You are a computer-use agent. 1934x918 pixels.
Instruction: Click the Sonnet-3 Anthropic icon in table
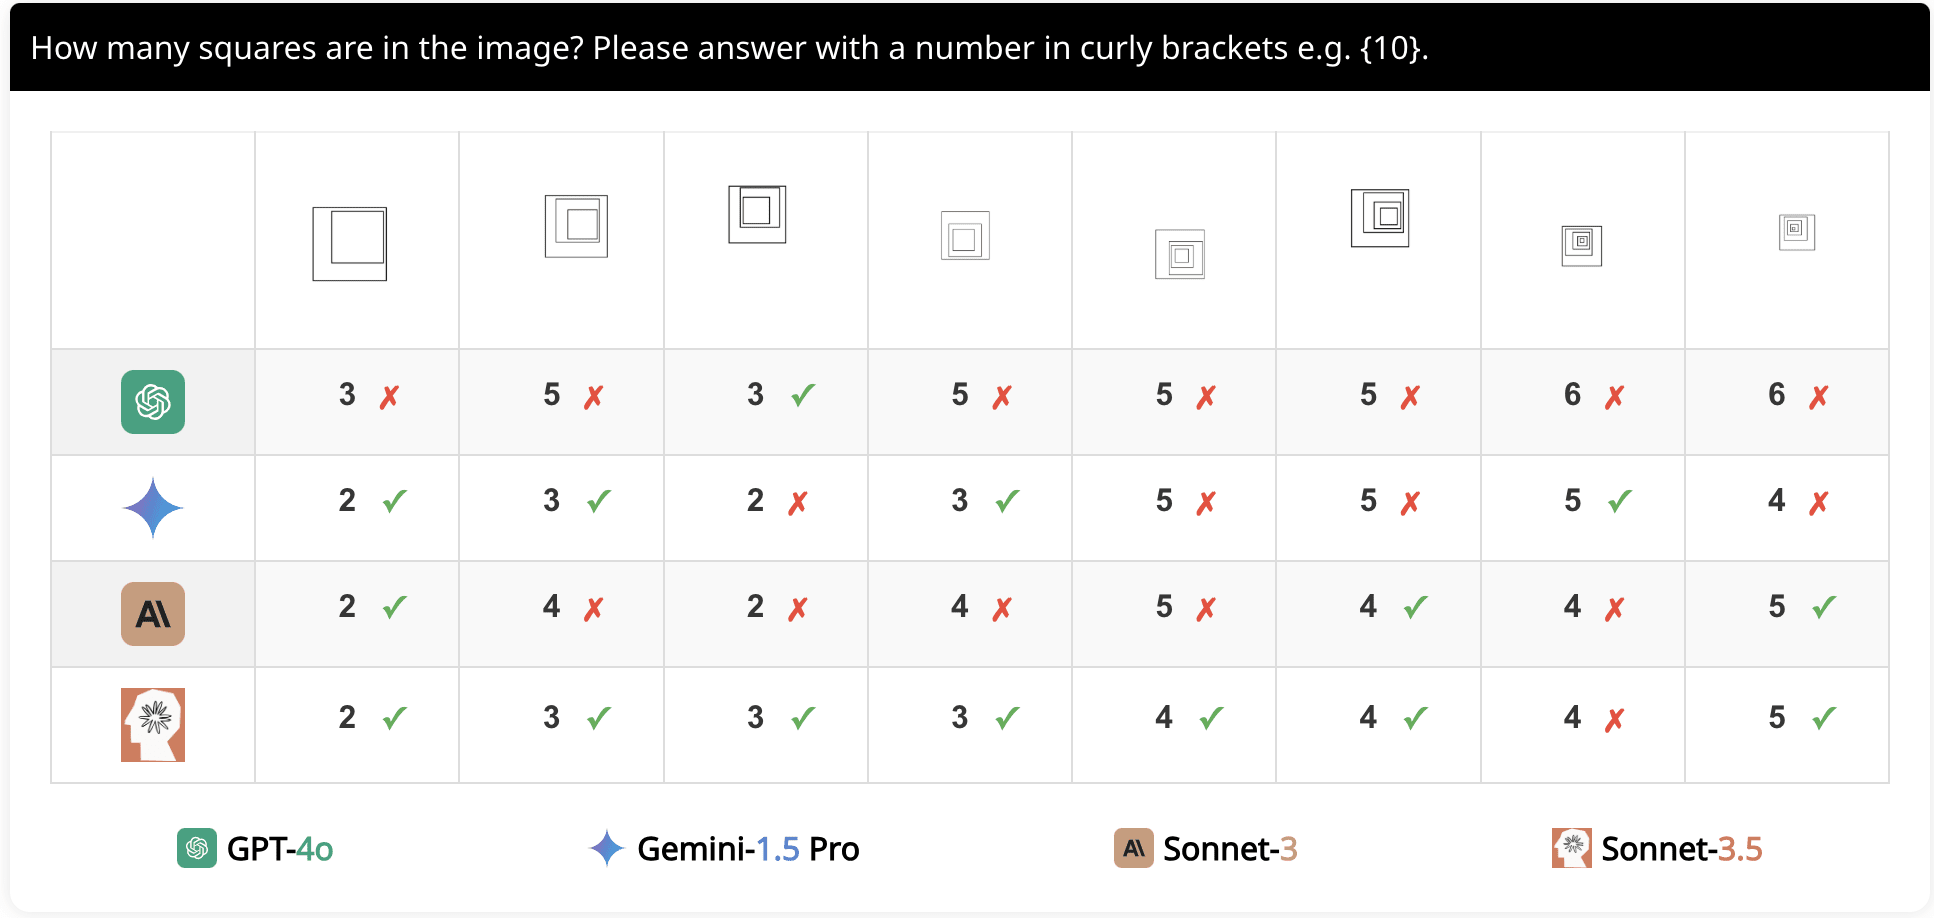click(x=153, y=614)
